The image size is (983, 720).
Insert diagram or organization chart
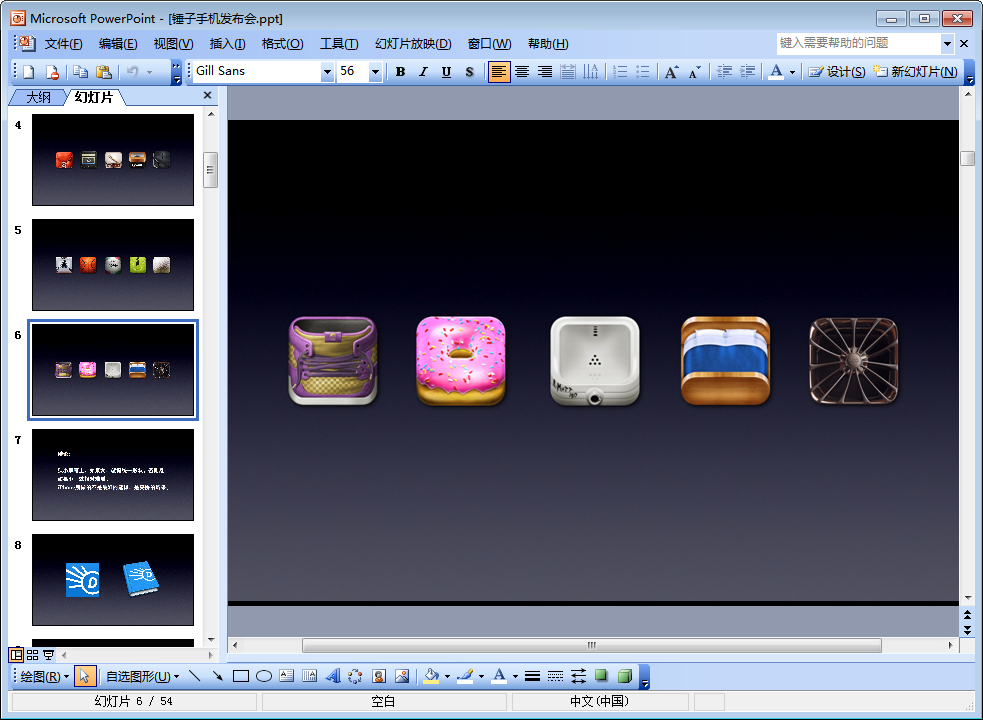coord(355,676)
